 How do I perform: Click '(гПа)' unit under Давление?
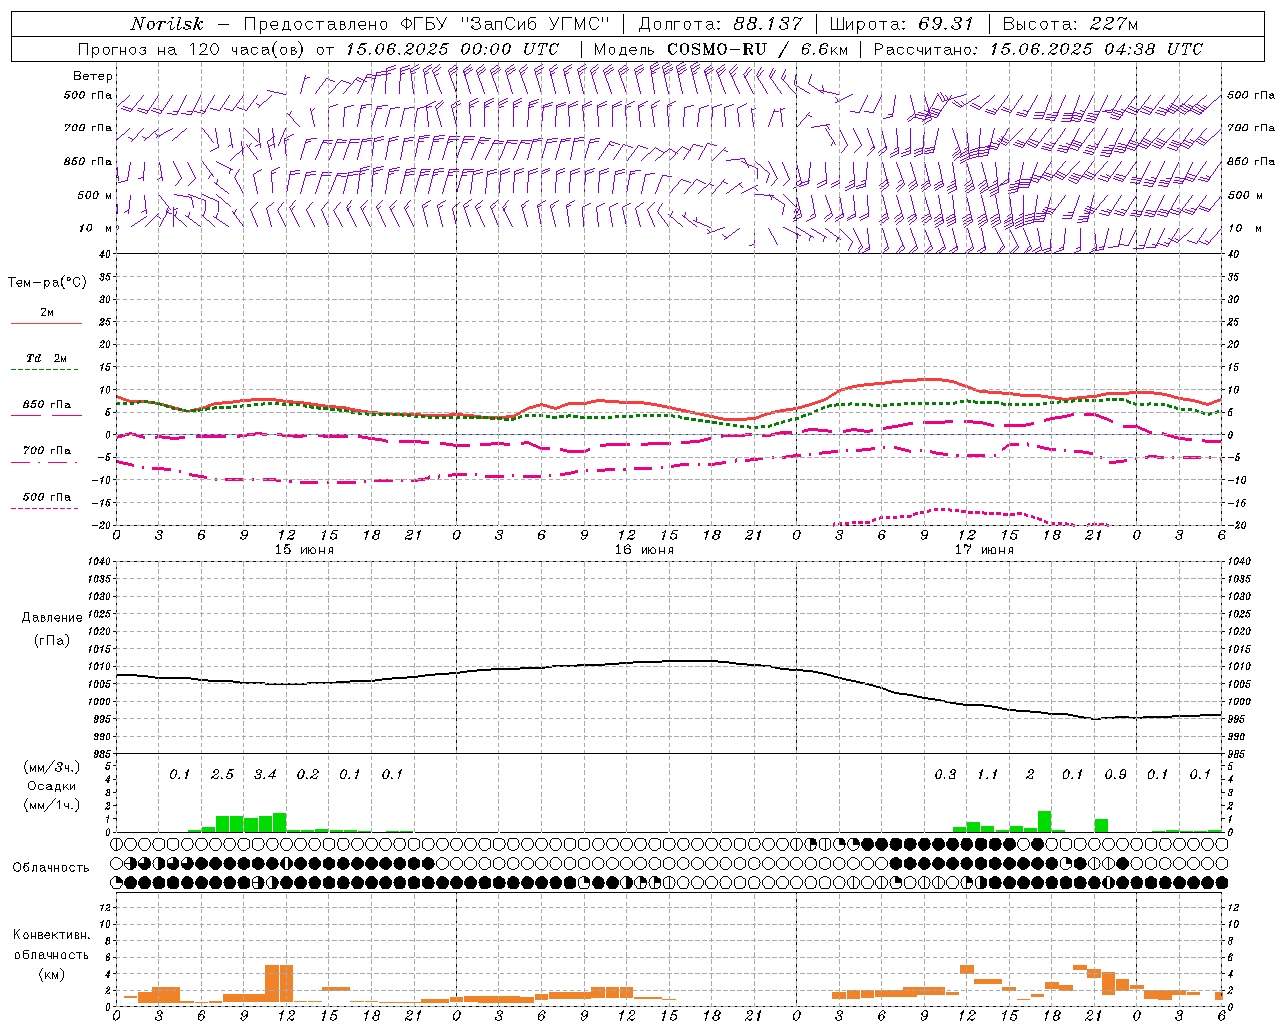click(52, 640)
